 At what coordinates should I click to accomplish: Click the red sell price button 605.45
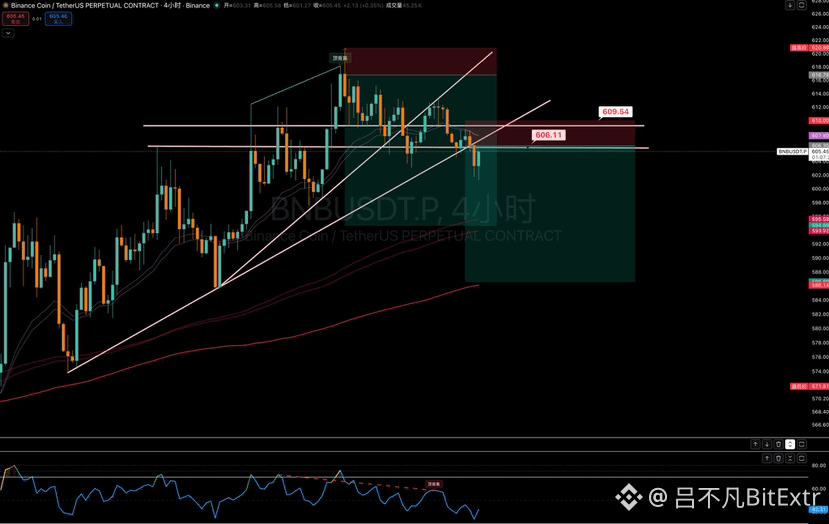tap(15, 19)
